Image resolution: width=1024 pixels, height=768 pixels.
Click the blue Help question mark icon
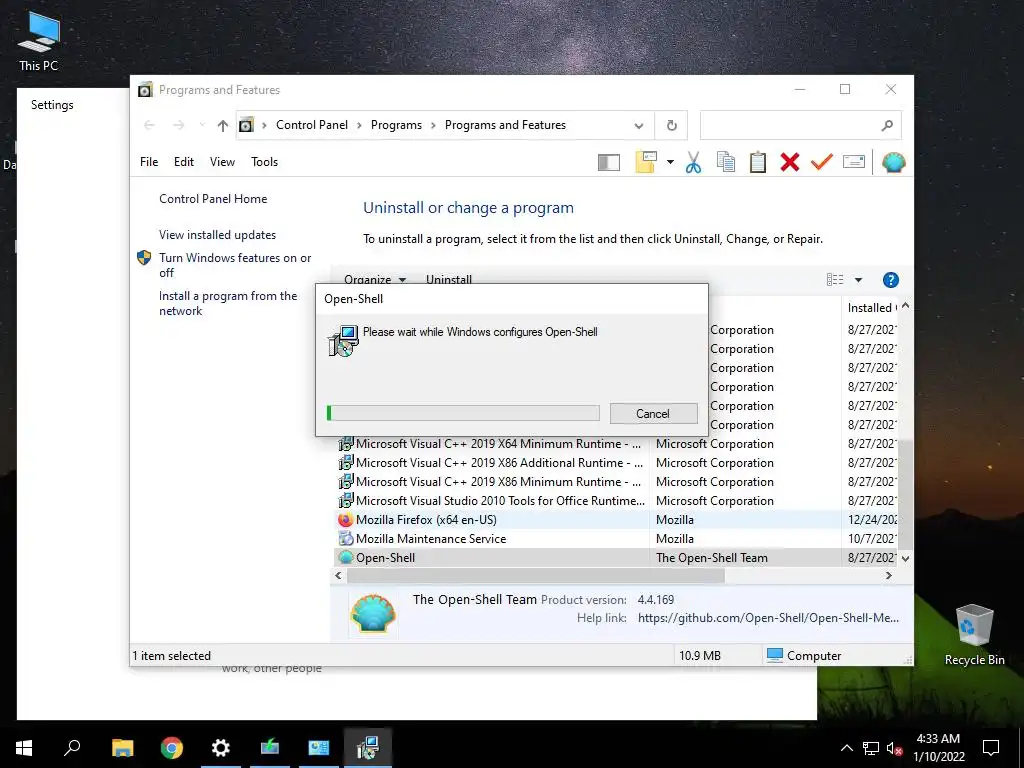(890, 280)
